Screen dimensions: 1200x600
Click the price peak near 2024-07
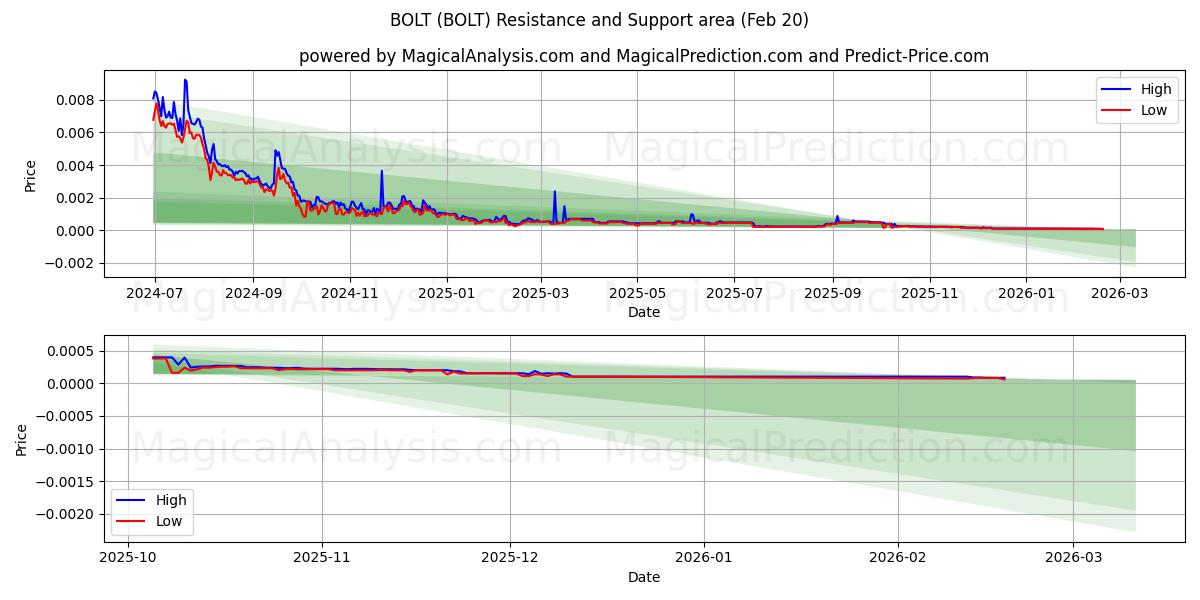tap(186, 82)
